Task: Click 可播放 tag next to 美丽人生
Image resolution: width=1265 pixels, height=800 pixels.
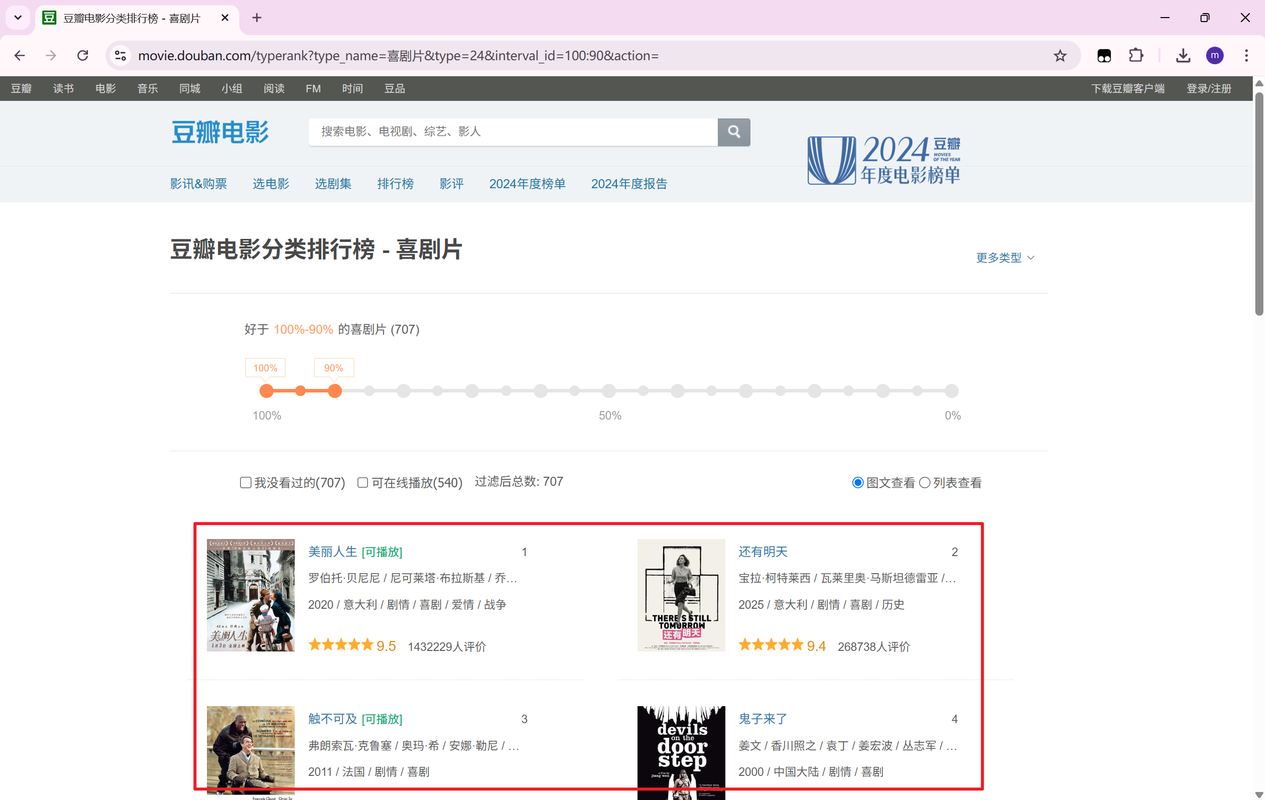Action: (382, 552)
